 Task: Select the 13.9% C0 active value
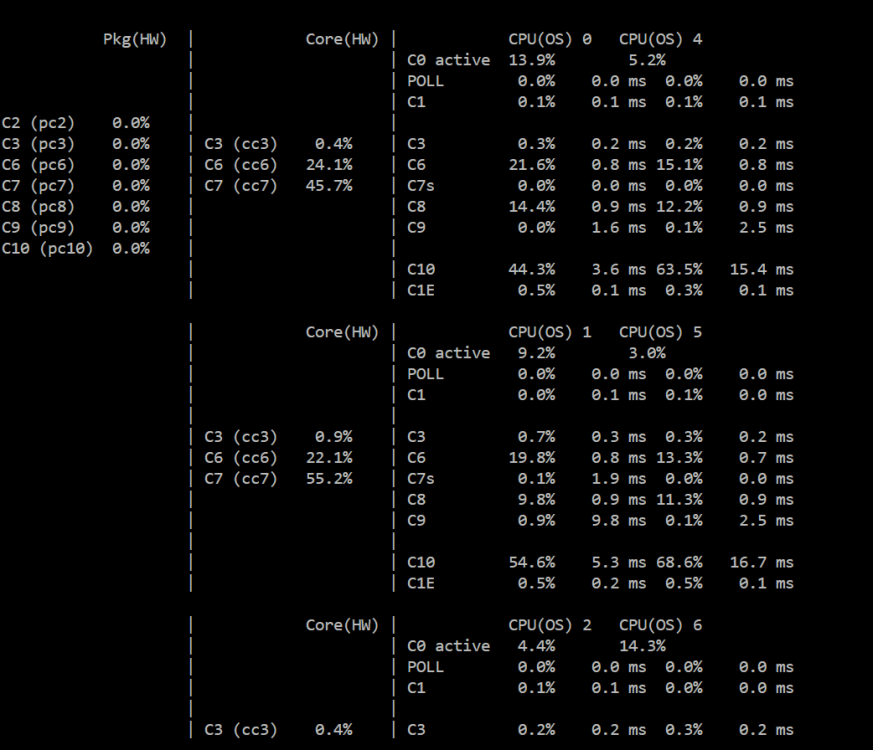(532, 60)
